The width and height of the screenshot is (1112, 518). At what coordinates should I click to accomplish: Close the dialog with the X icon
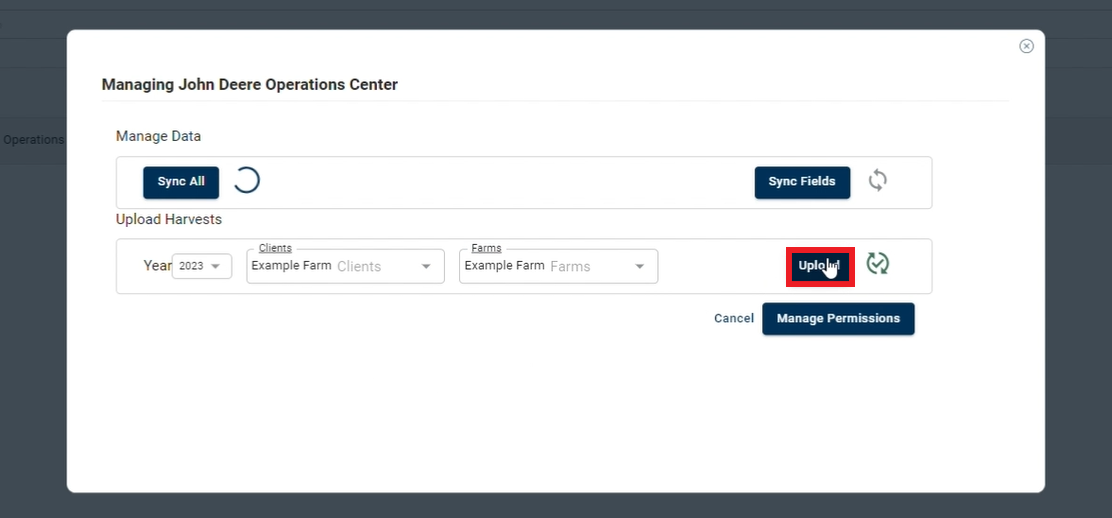tap(1026, 46)
